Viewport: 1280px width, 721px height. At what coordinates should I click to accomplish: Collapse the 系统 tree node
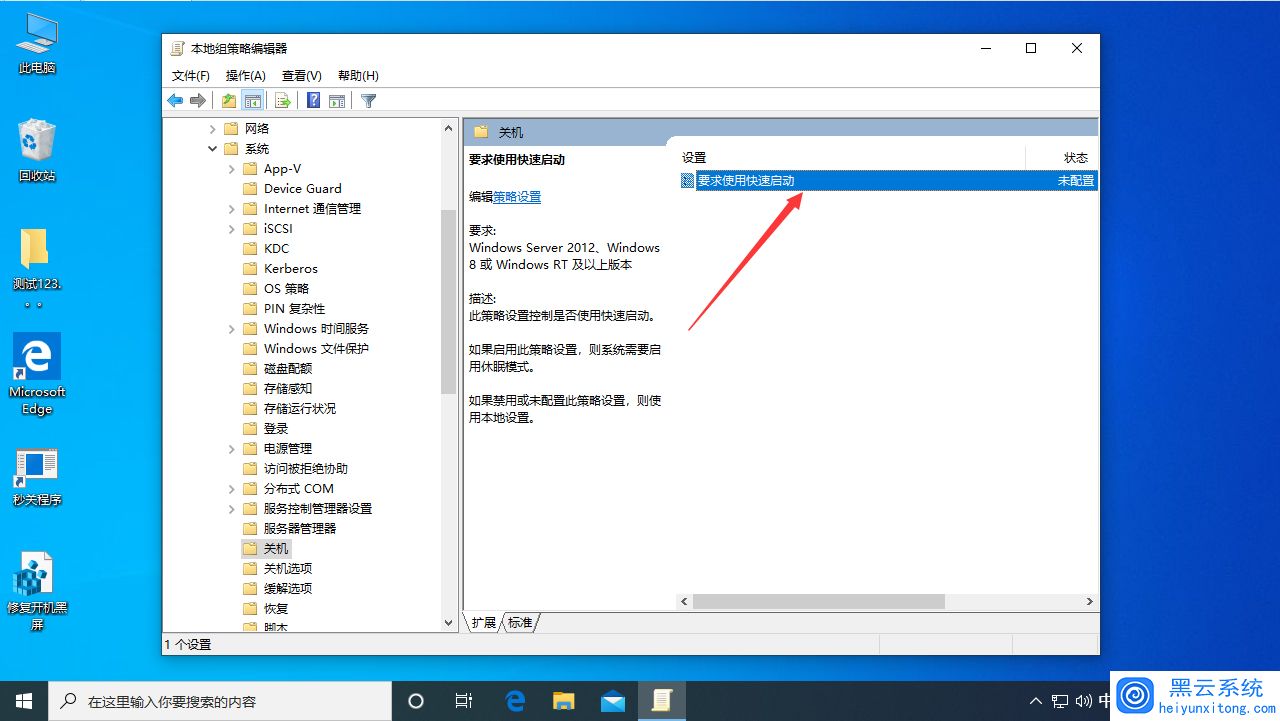(212, 149)
